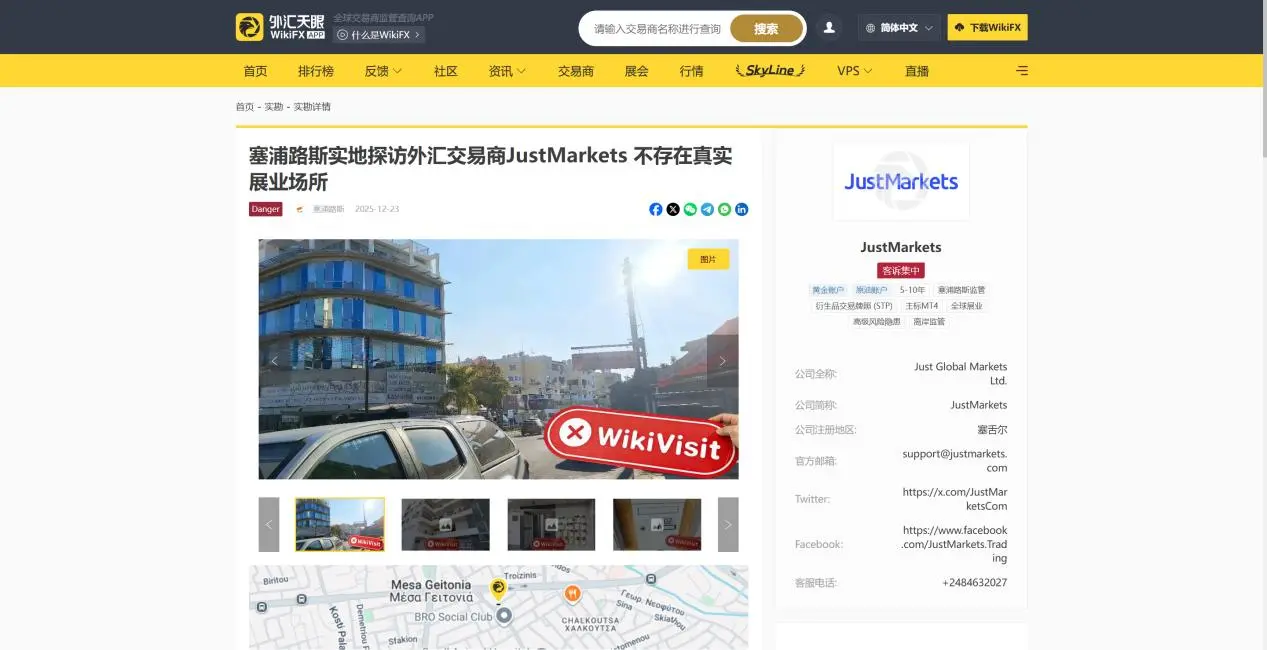The width and height of the screenshot is (1267, 650).
Task: Open the 排行榜 rankings menu item
Action: [316, 71]
